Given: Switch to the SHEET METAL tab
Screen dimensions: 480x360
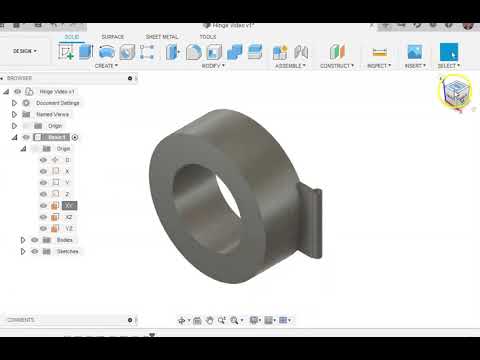Looking at the screenshot, I should click(162, 37).
